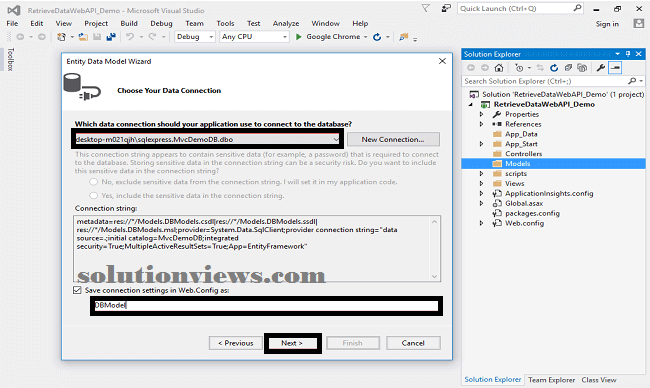Start debugging with the green play icon
Image resolution: width=650 pixels, height=388 pixels.
pos(298,37)
